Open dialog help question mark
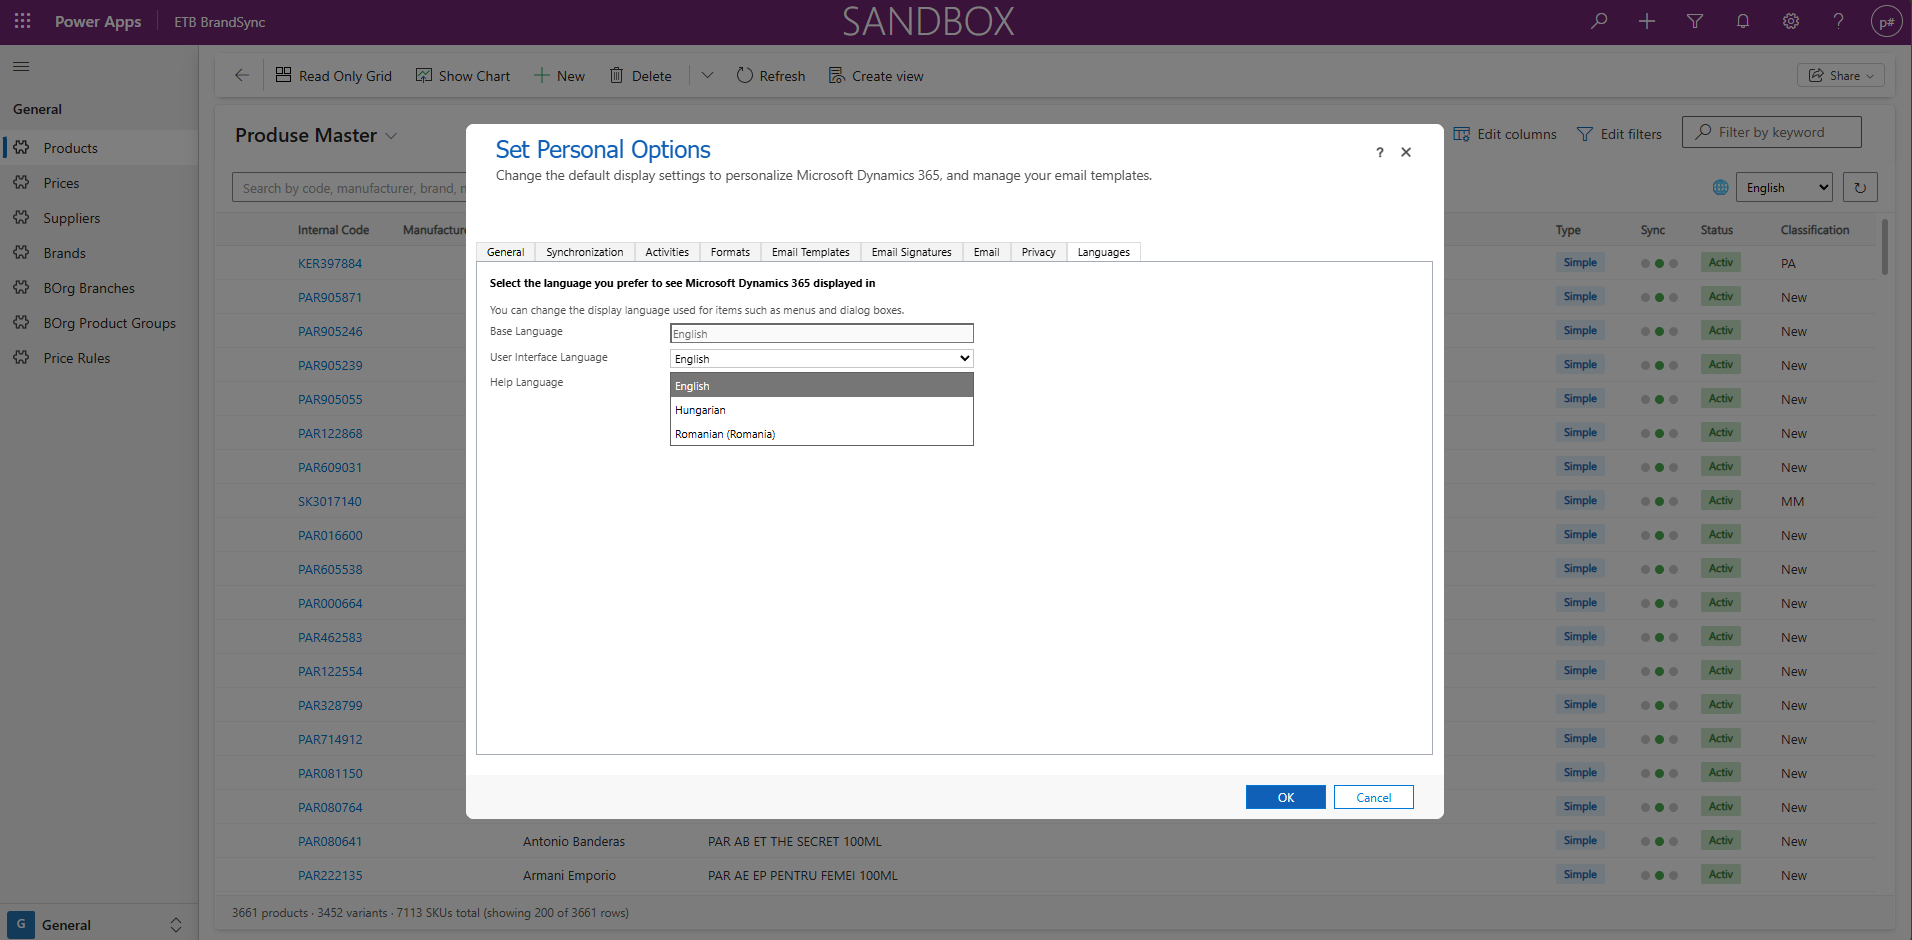 [1380, 152]
